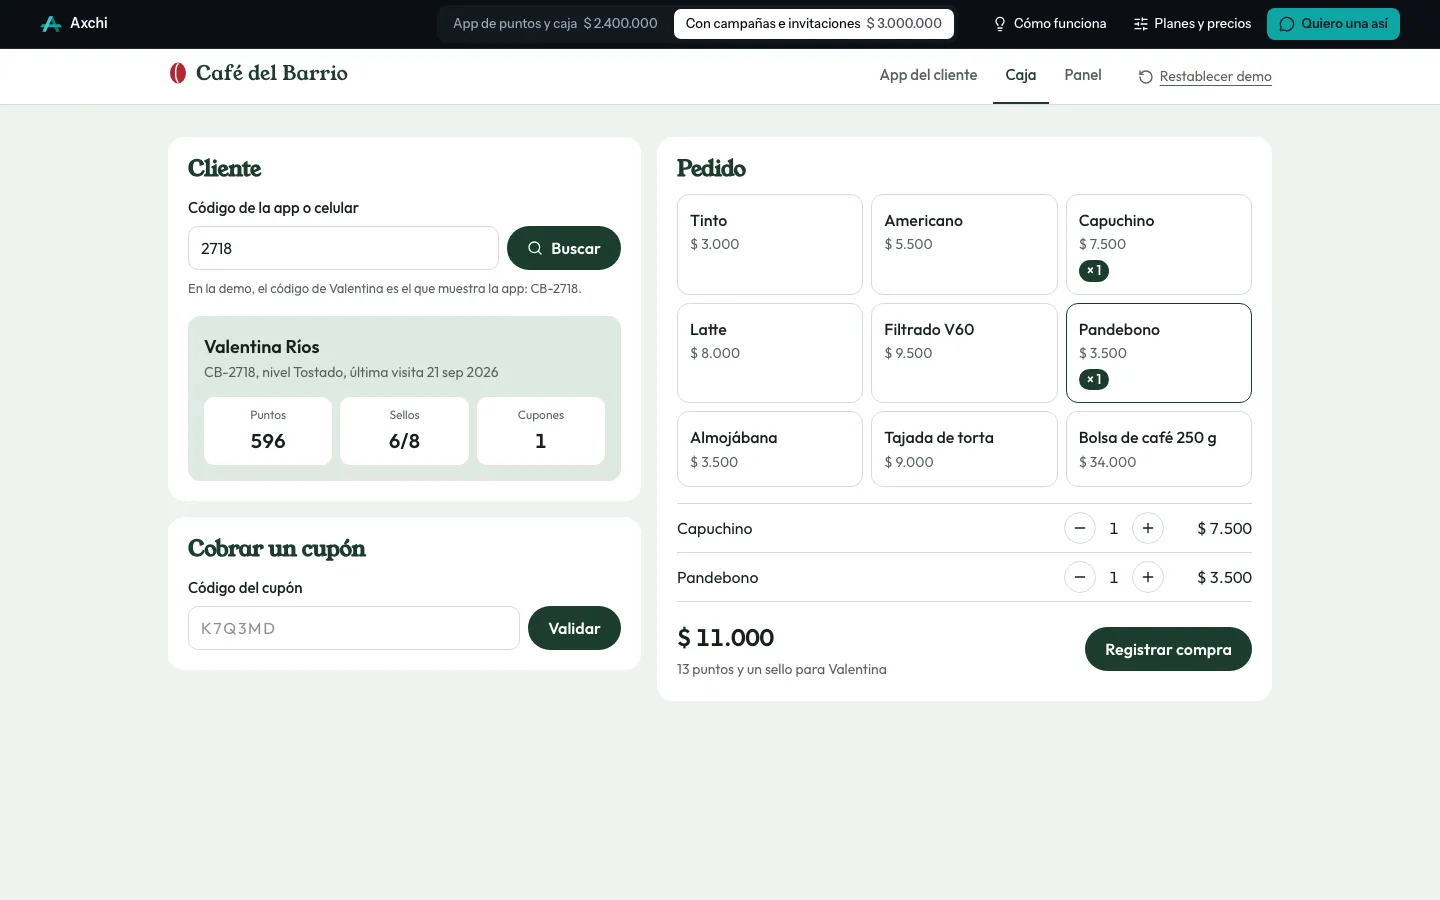Go to the Panel tab
The height and width of the screenshot is (900, 1440).
point(1083,76)
